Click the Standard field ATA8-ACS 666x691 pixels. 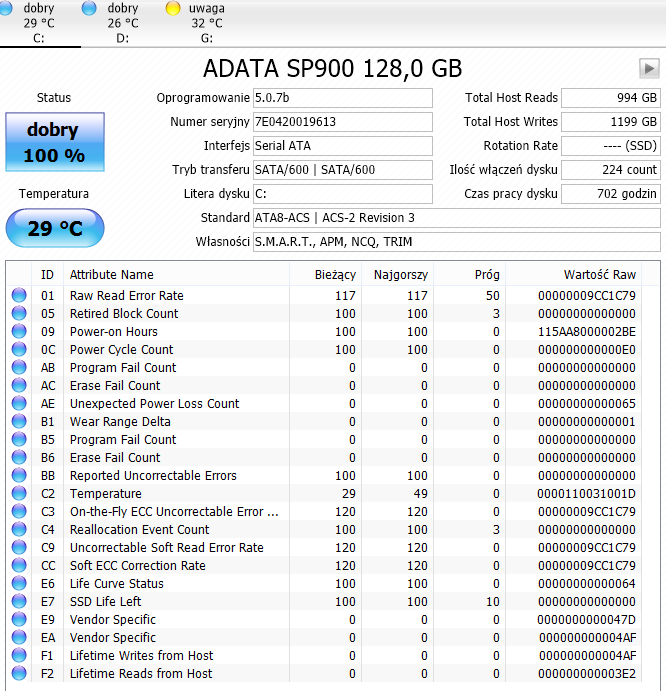coord(457,218)
